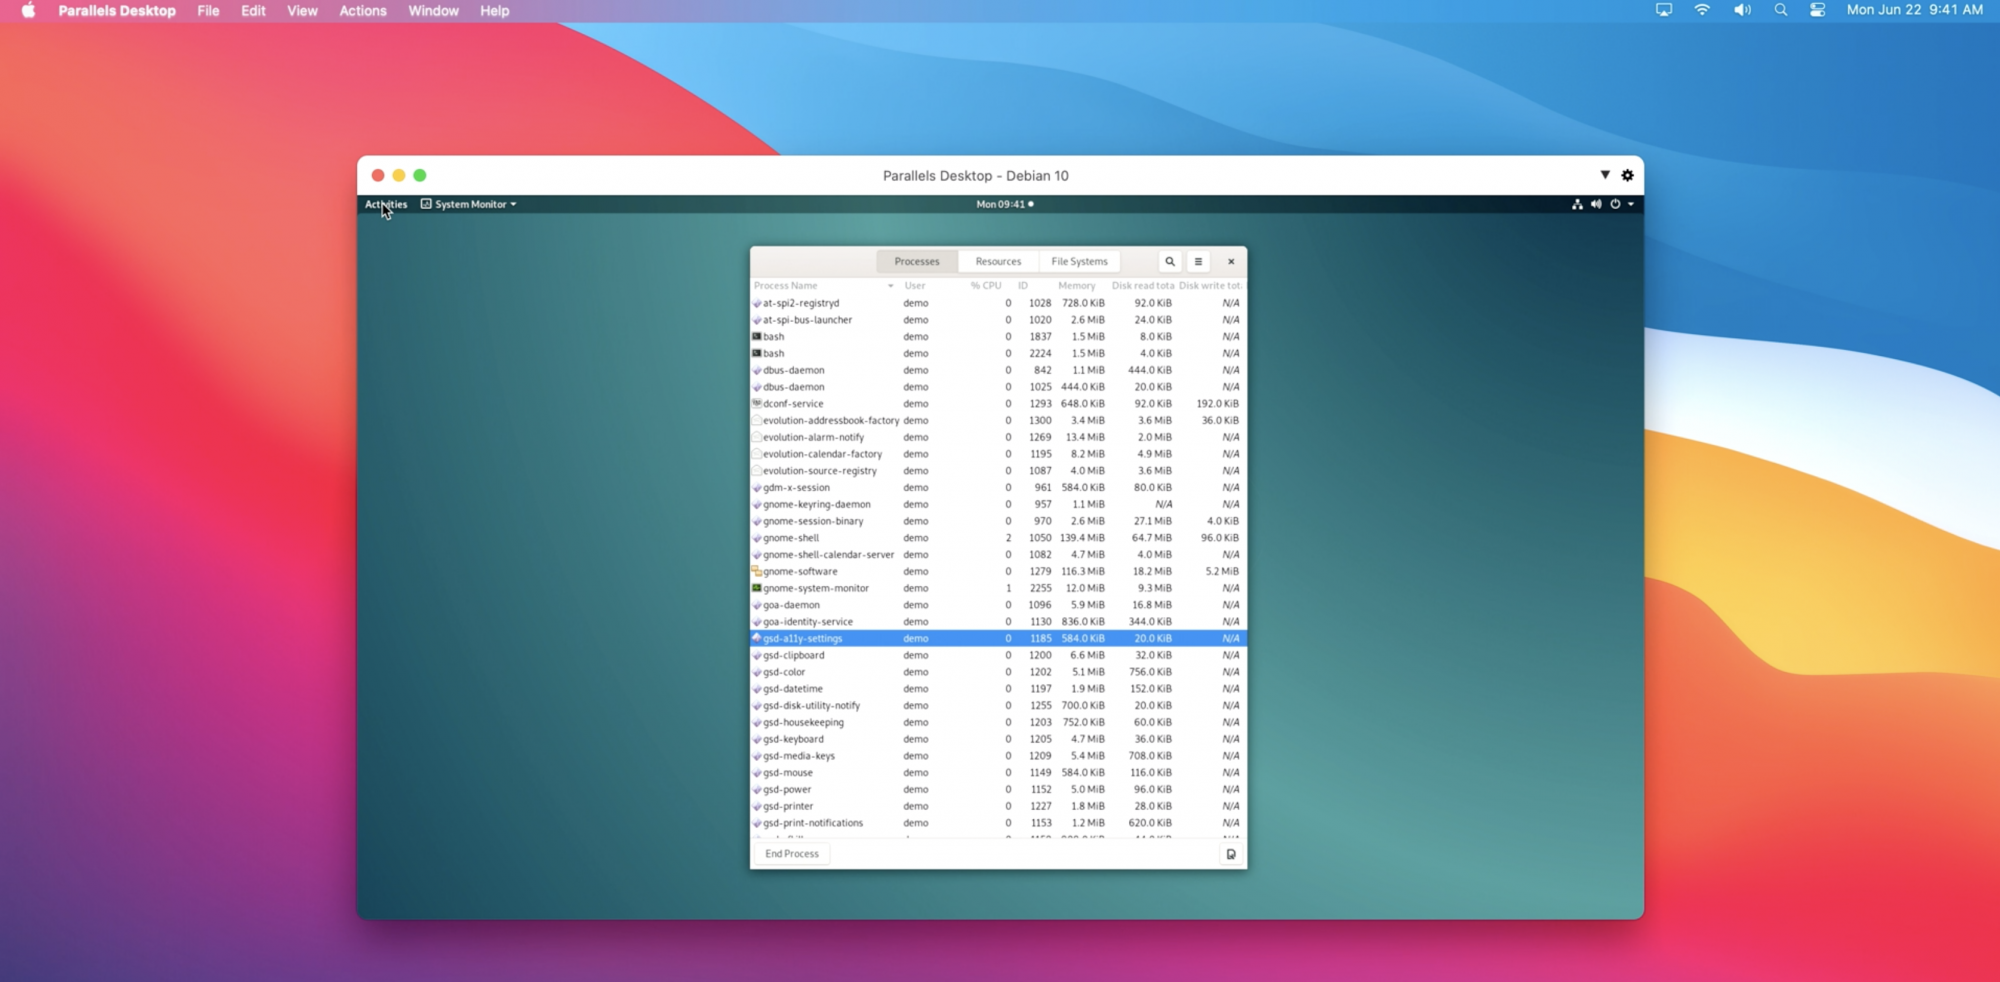Open the Apple menu
This screenshot has width=2000, height=982.
tap(28, 10)
